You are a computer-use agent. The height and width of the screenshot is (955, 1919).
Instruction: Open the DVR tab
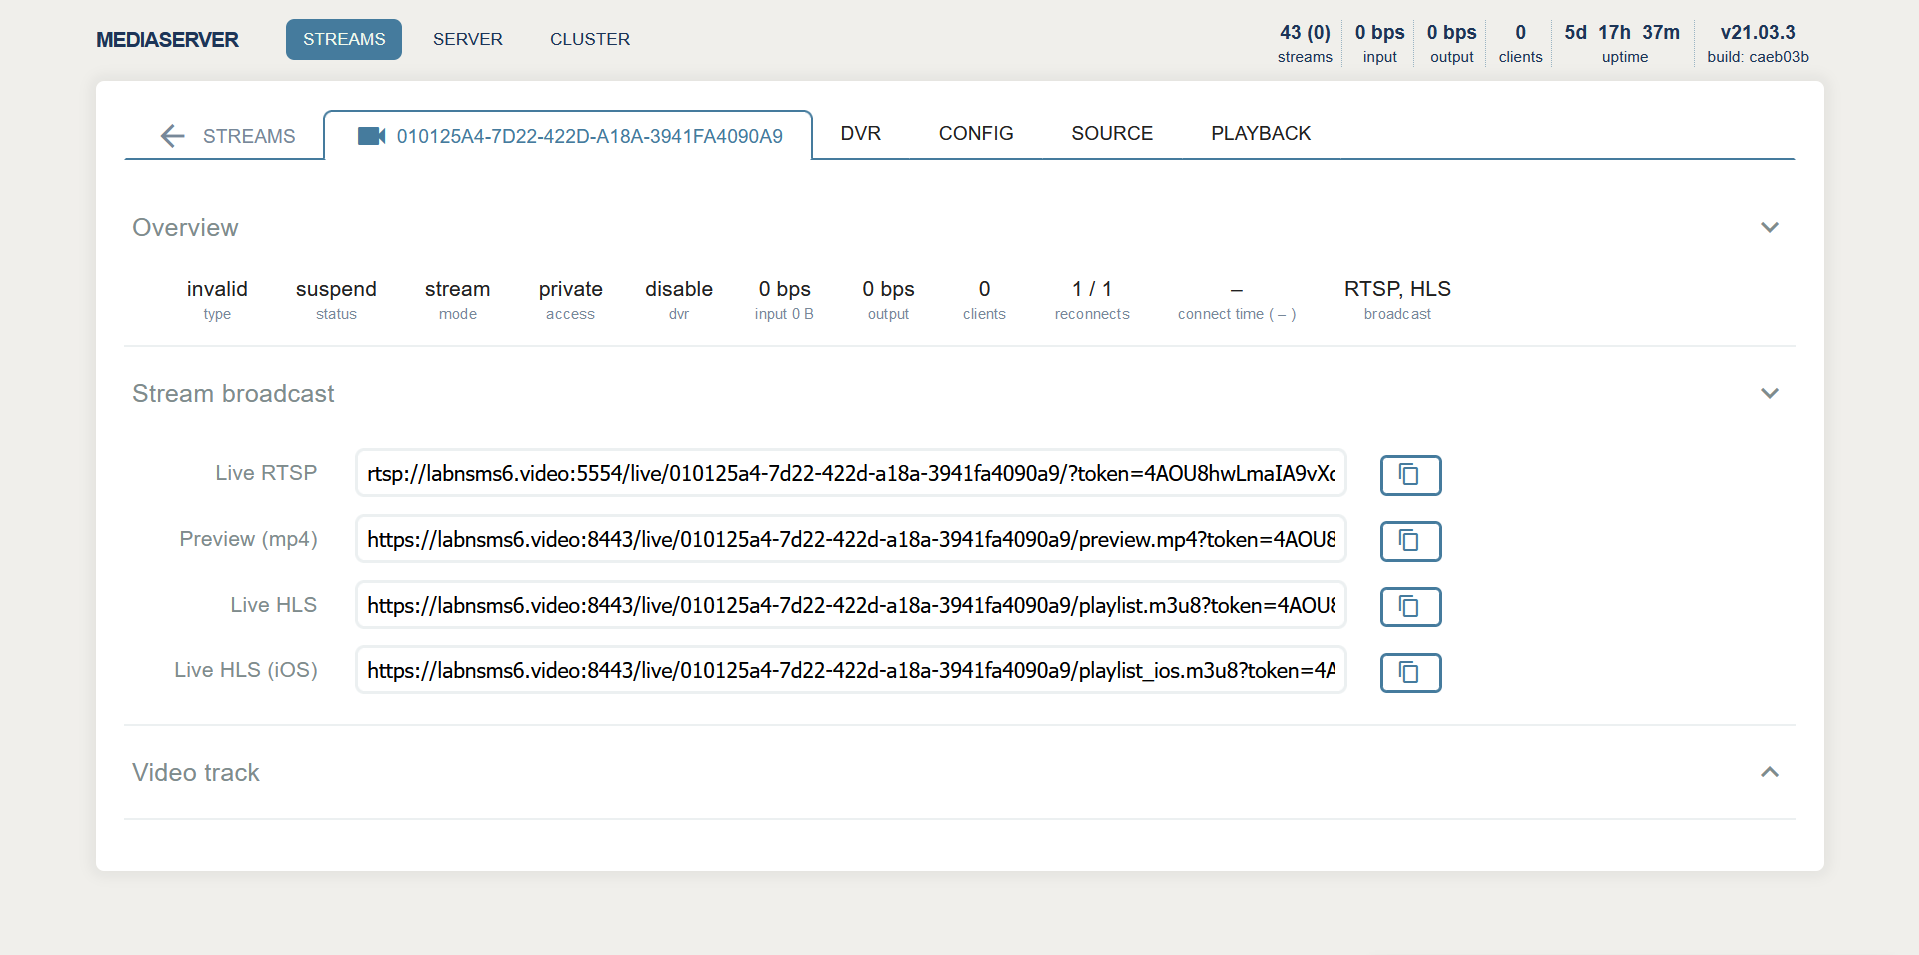point(860,134)
